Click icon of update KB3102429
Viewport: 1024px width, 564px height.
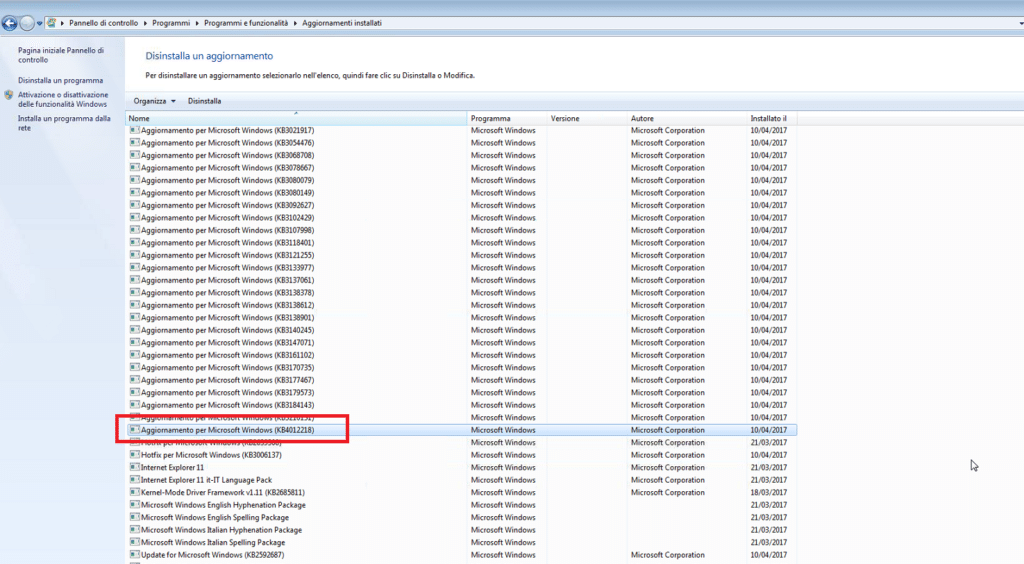[x=135, y=217]
